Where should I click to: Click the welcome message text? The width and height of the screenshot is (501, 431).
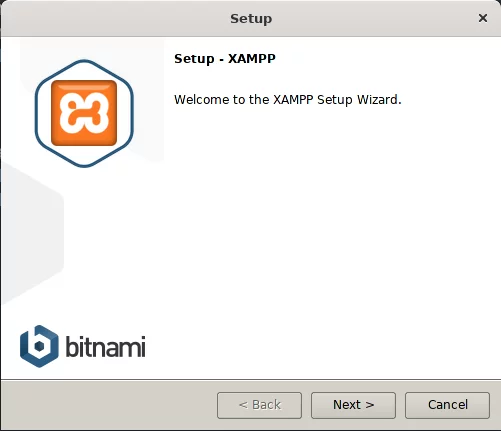point(288,100)
